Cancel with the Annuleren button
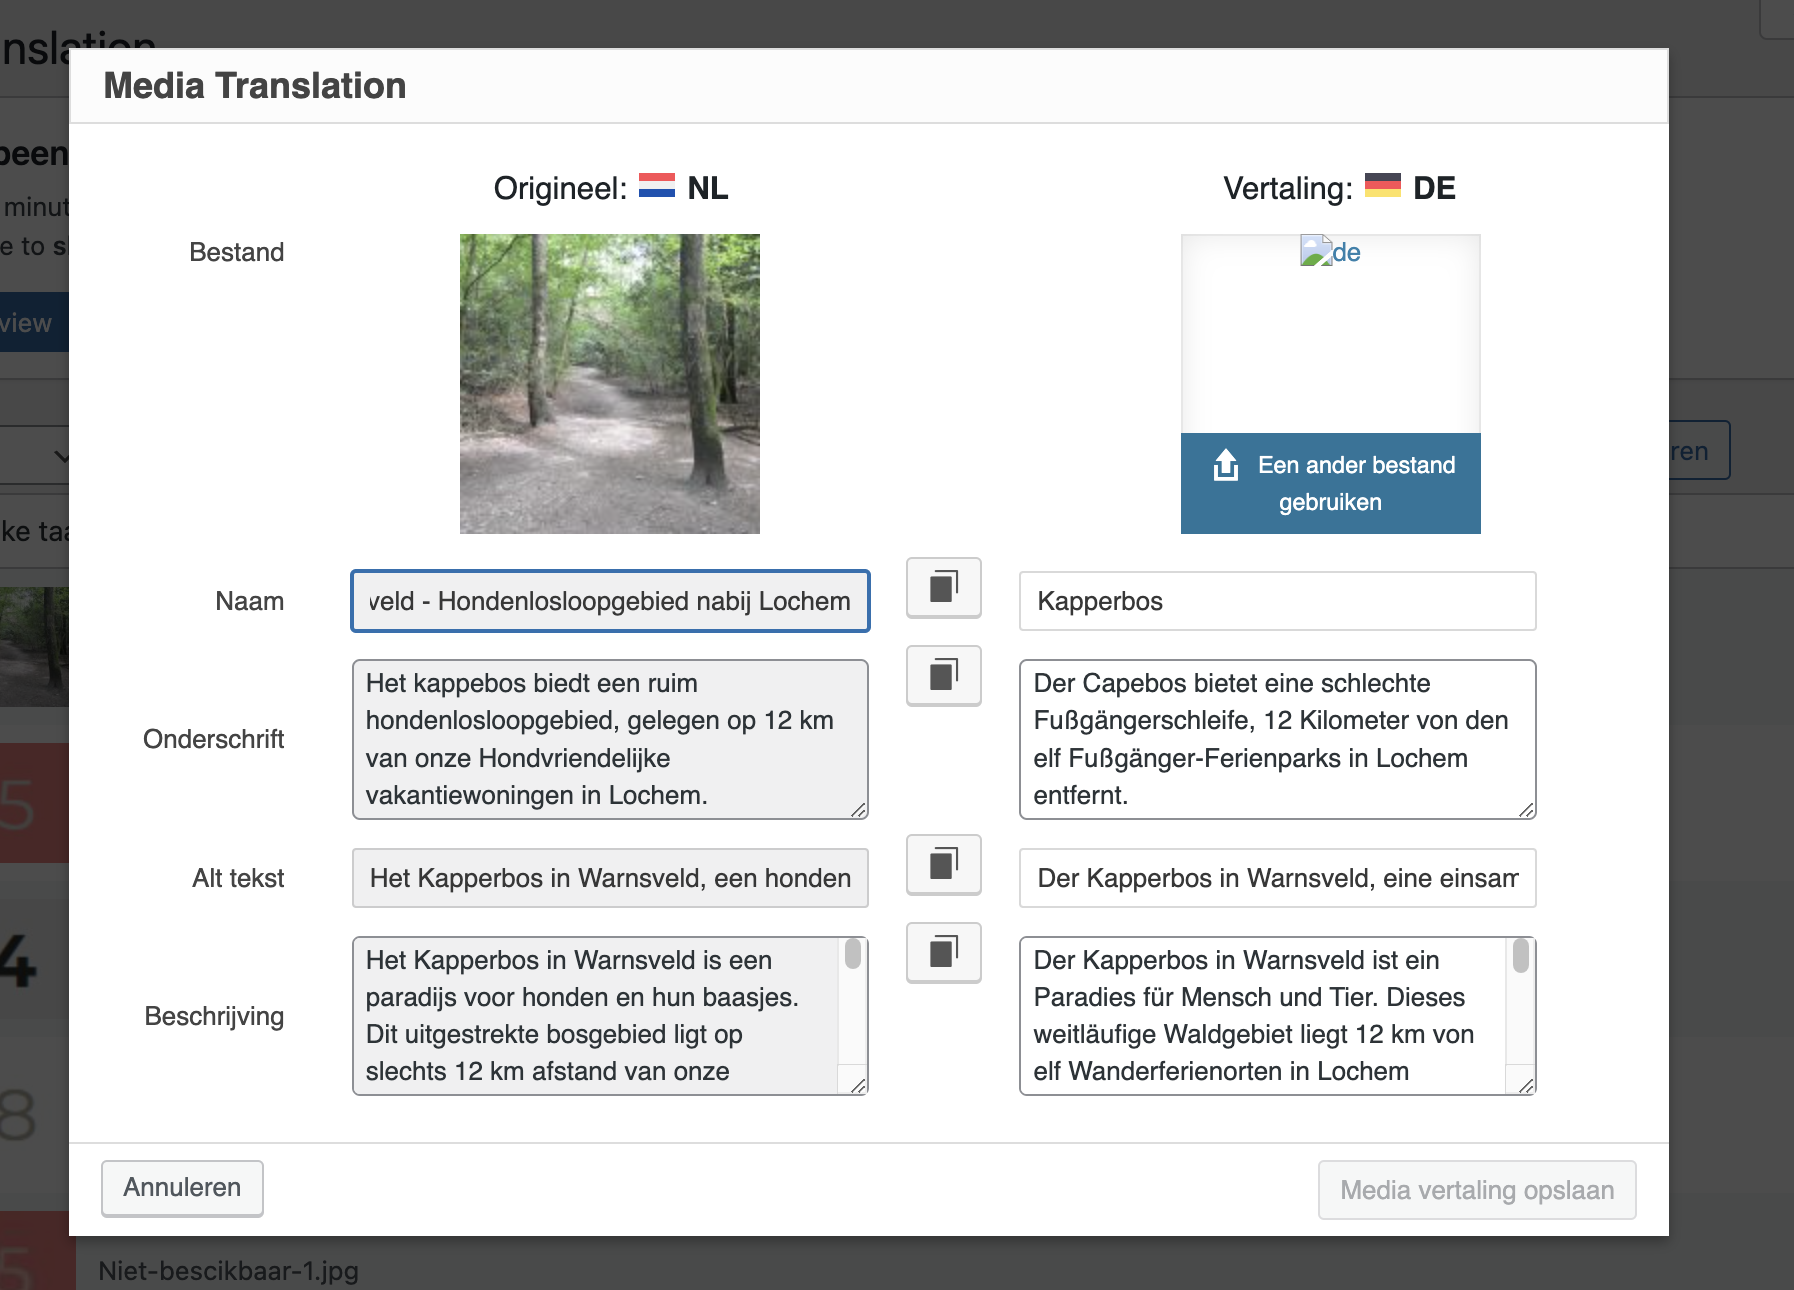1794x1290 pixels. coord(182,1188)
